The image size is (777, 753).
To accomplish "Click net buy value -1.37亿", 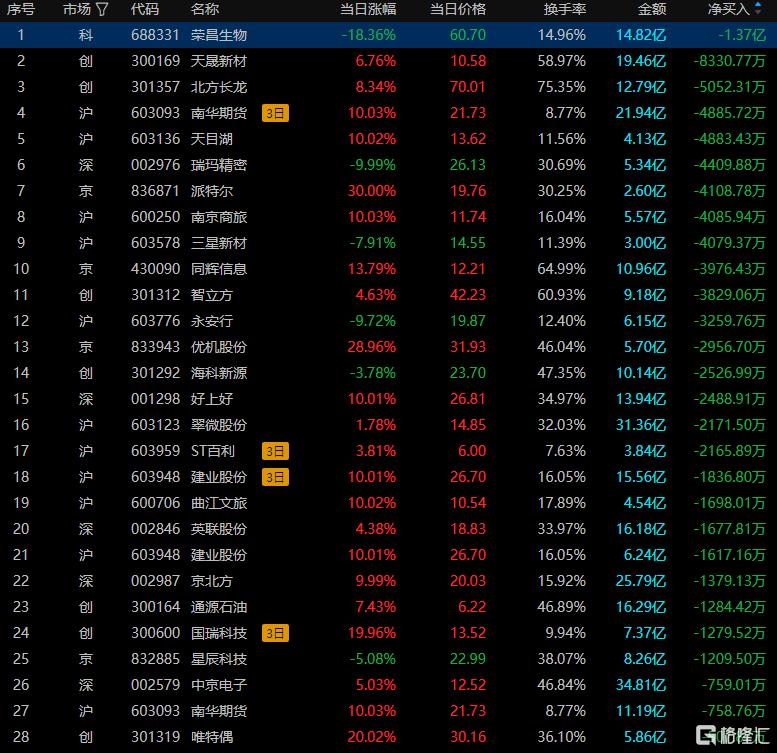I will click(x=742, y=35).
